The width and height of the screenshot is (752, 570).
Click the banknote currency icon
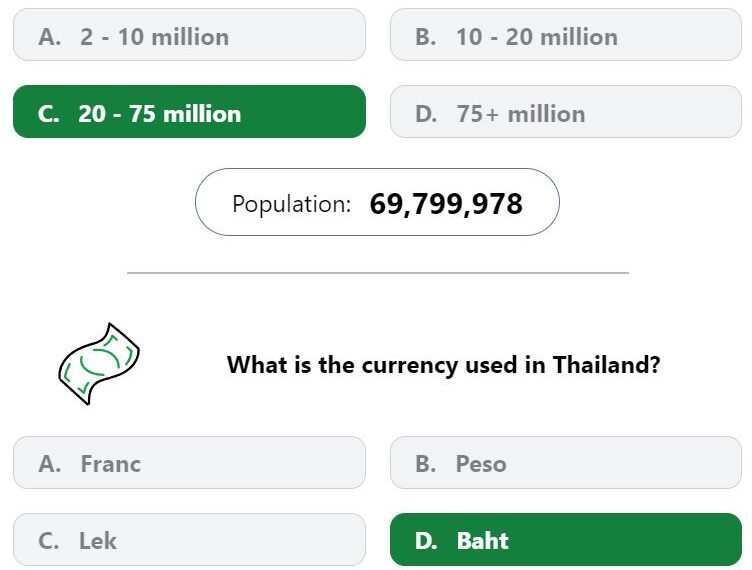98,363
